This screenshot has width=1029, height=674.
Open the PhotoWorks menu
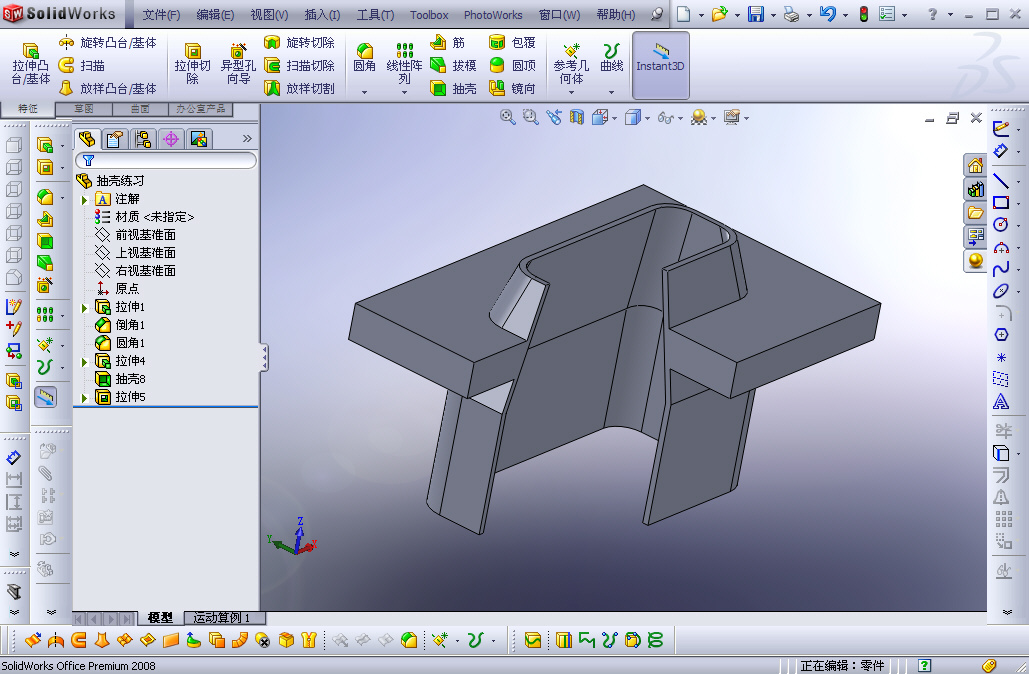click(x=493, y=14)
